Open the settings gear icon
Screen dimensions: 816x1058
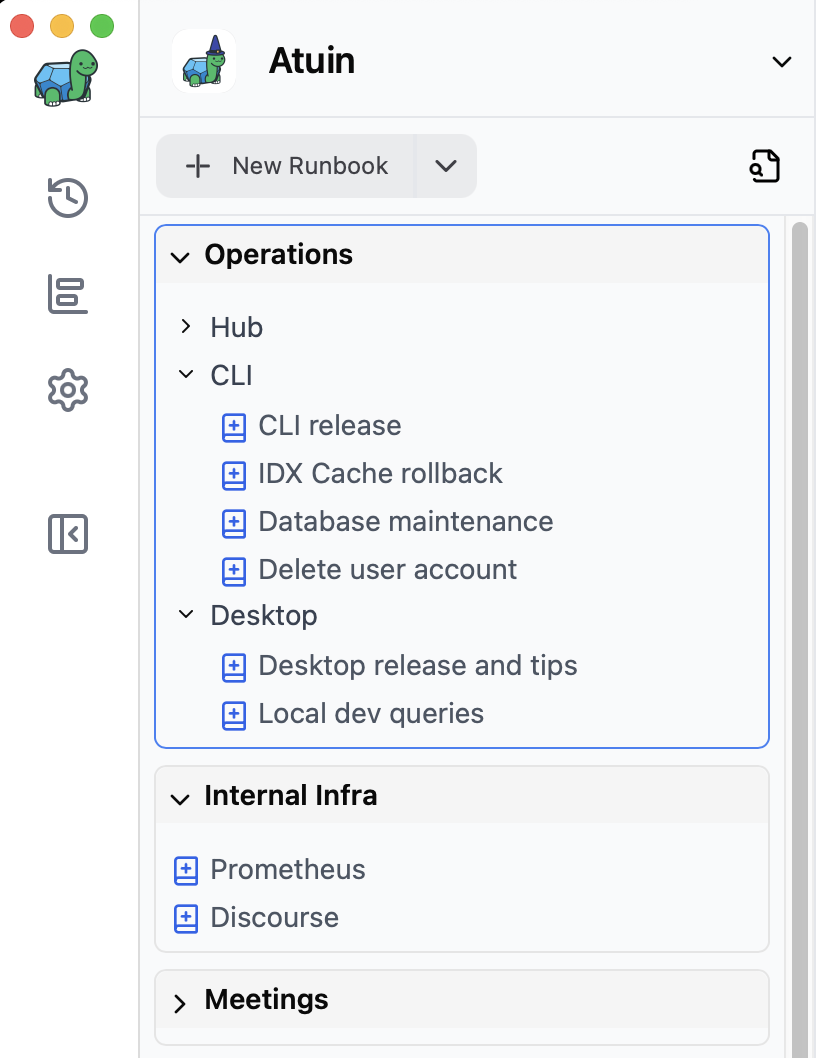(68, 390)
